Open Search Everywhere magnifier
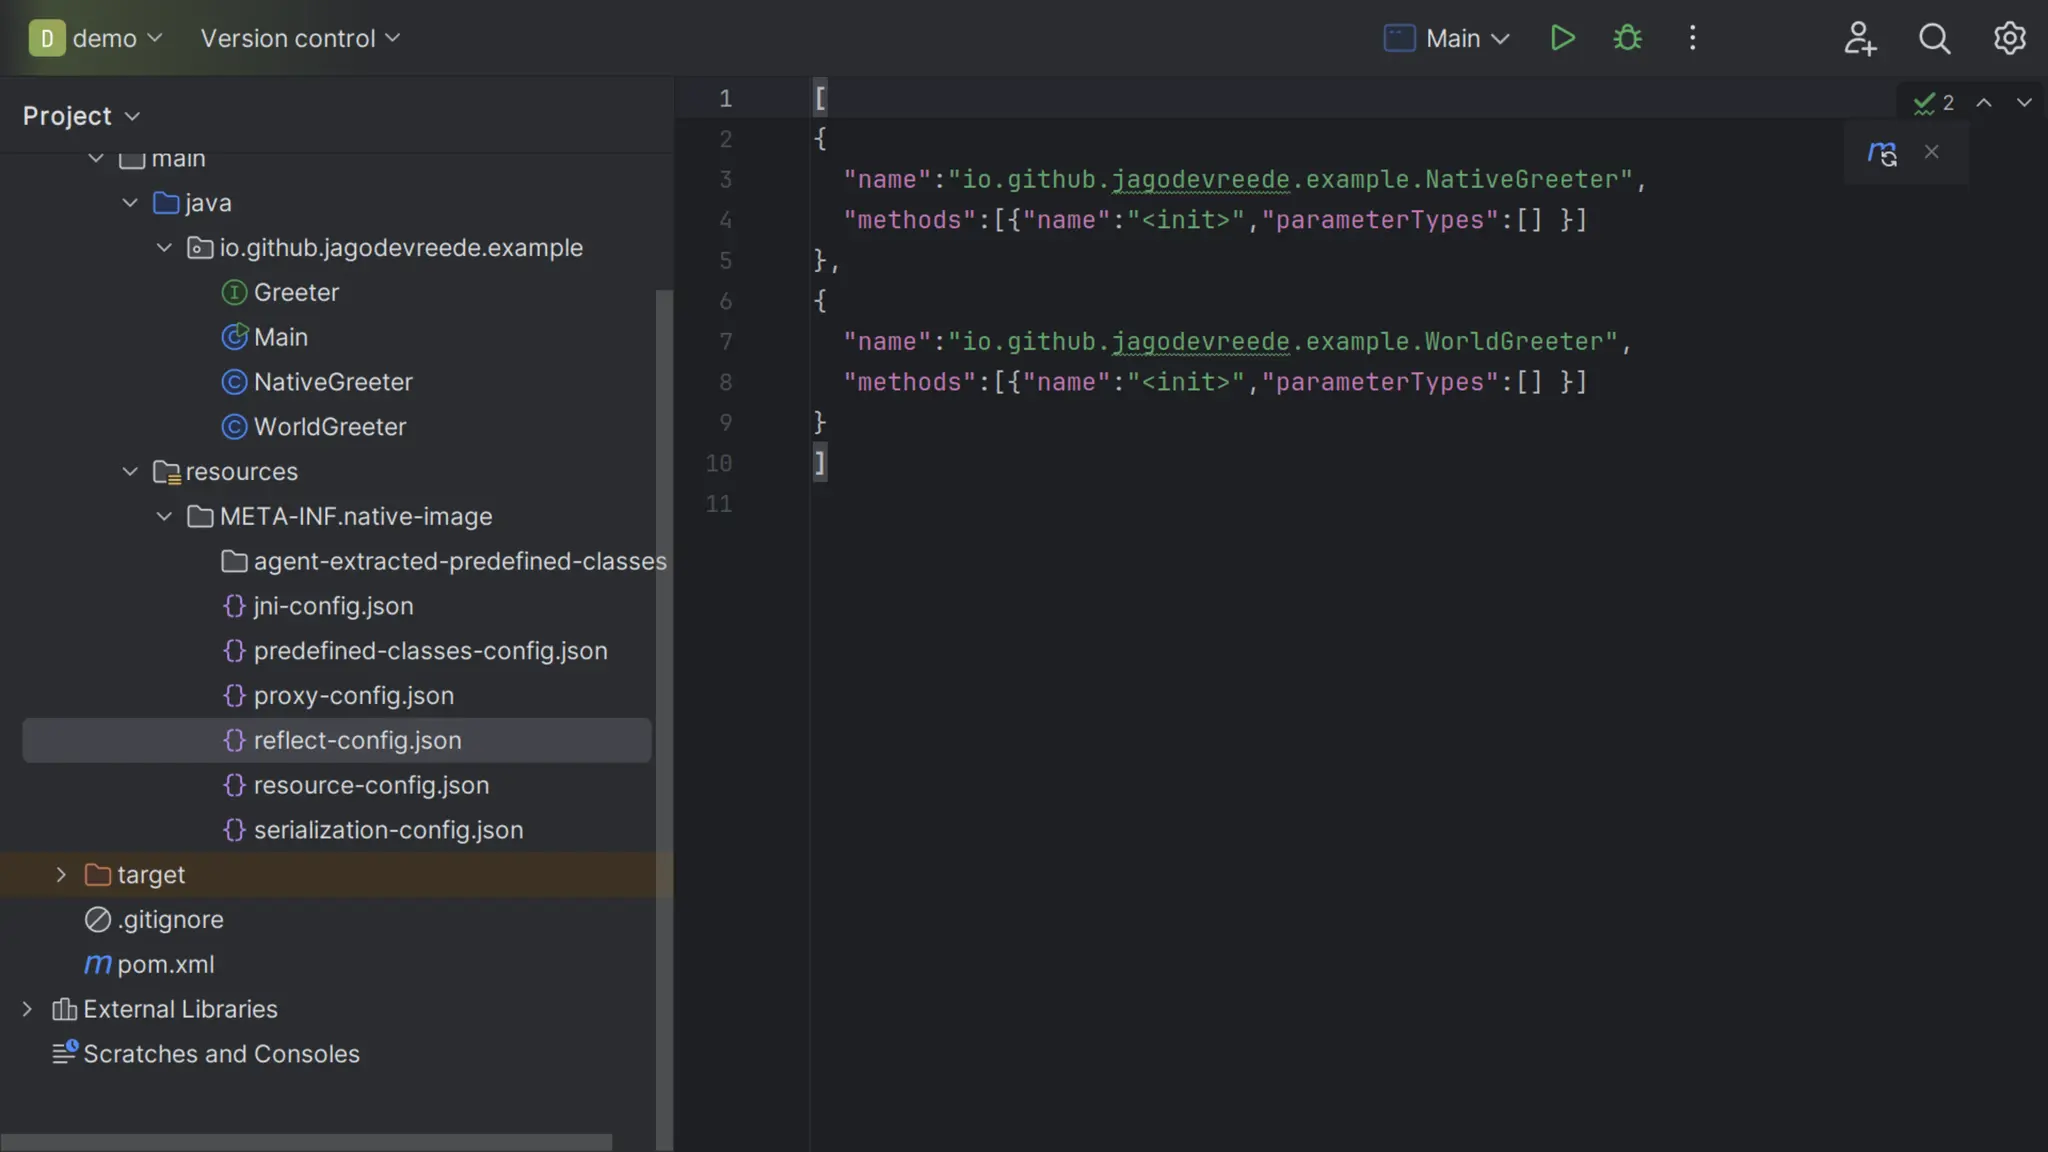Image resolution: width=2048 pixels, height=1152 pixels. point(1934,38)
